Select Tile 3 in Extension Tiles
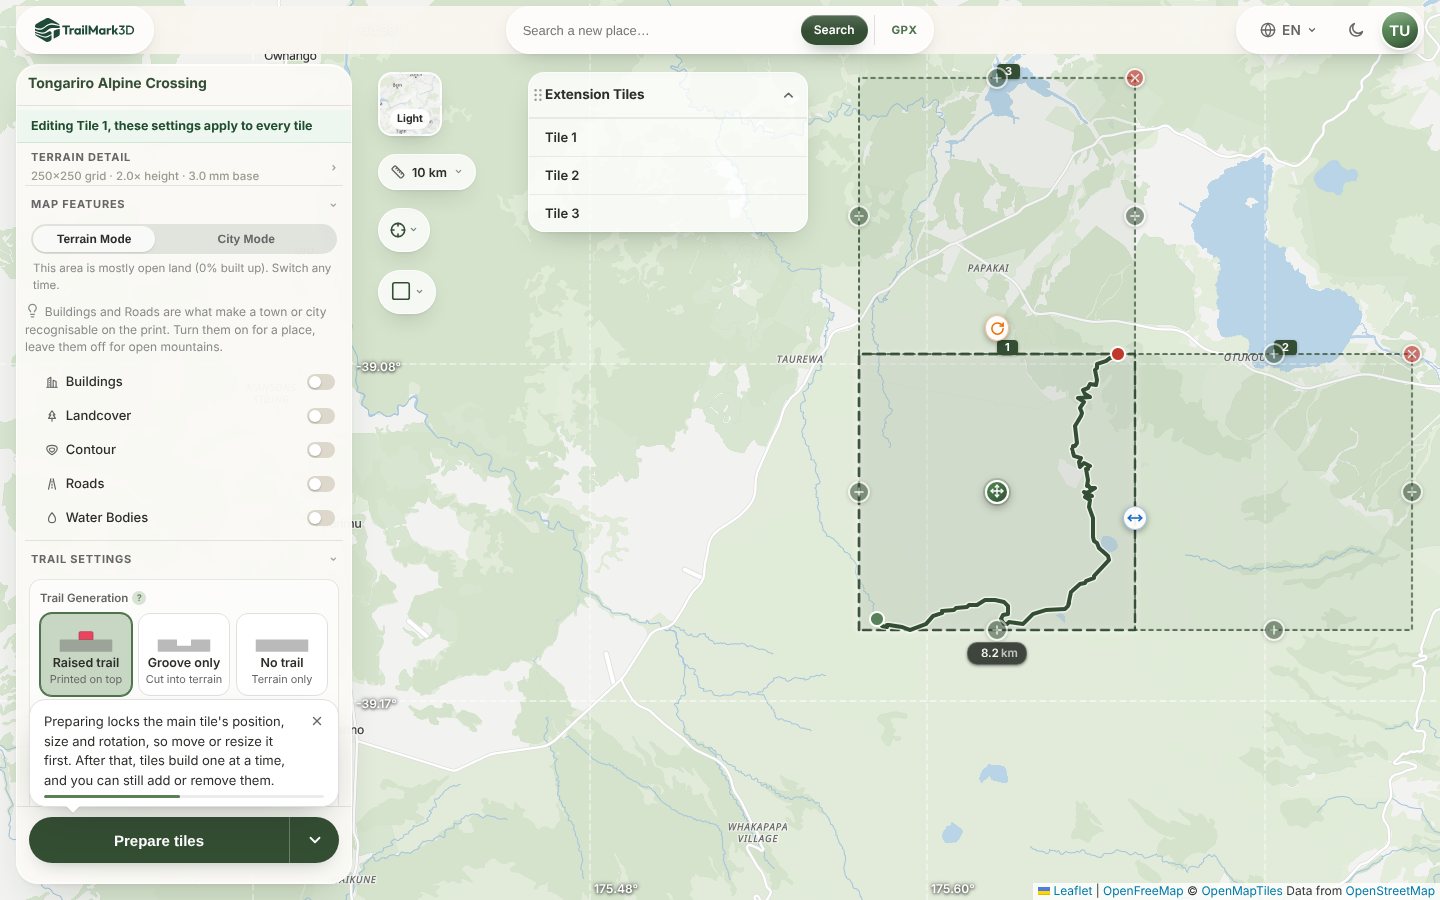This screenshot has height=900, width=1440. (x=667, y=213)
